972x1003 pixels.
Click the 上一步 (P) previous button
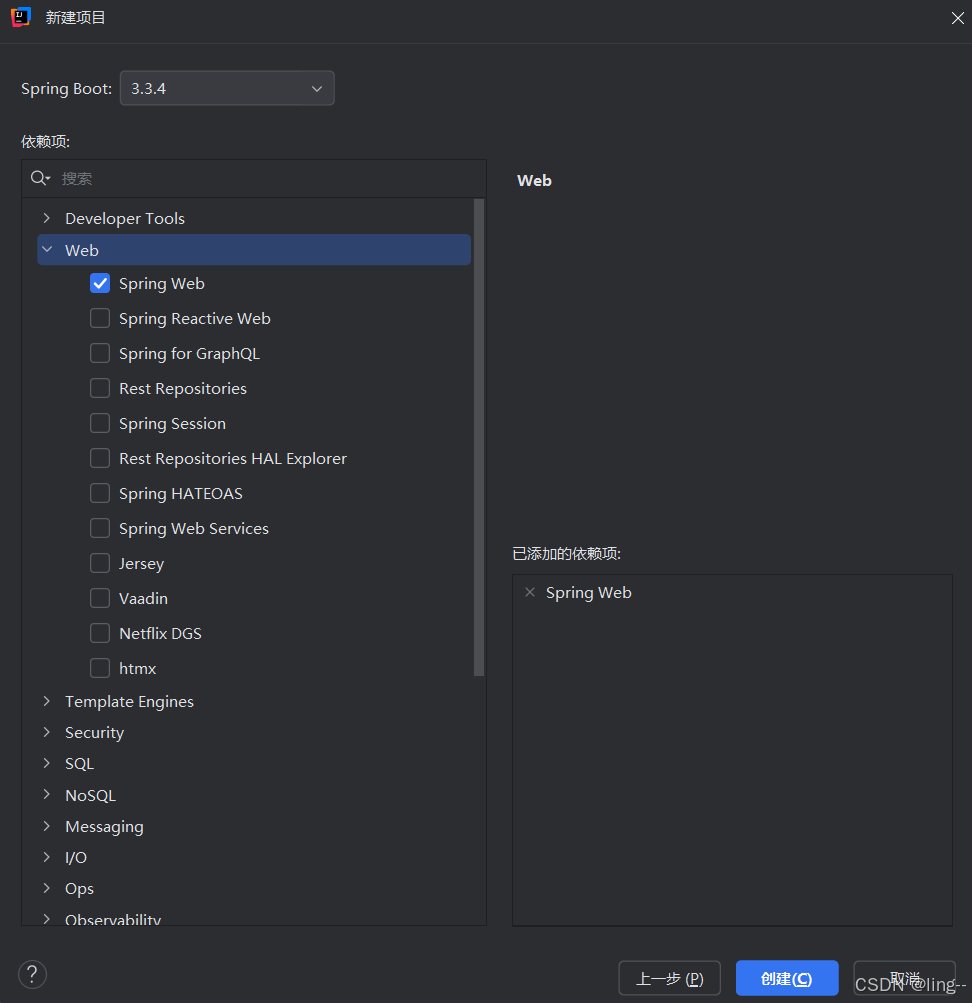(x=670, y=978)
